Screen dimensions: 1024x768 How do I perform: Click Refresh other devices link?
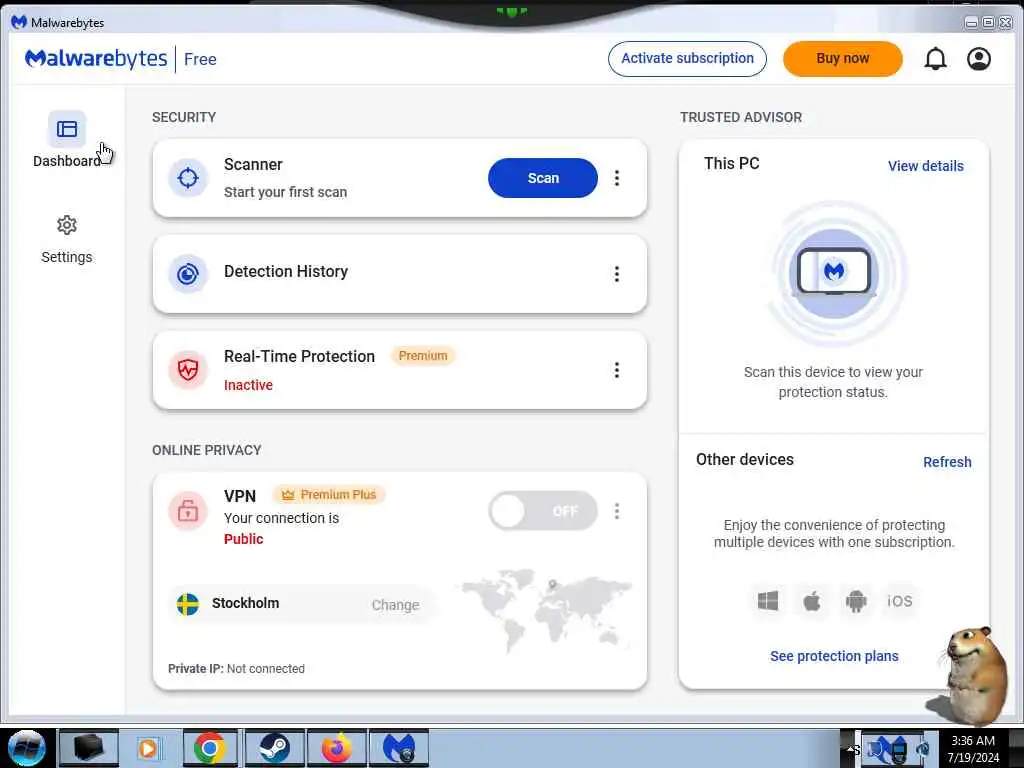click(x=947, y=462)
